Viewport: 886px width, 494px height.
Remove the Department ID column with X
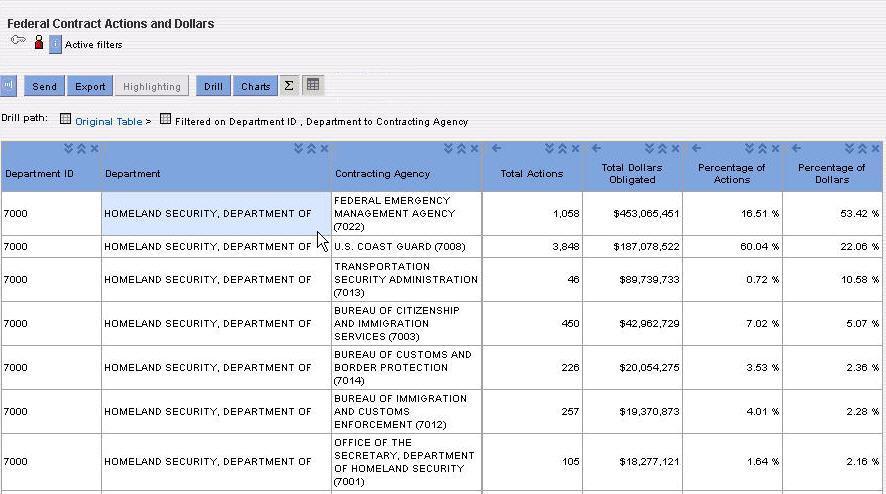(x=94, y=149)
